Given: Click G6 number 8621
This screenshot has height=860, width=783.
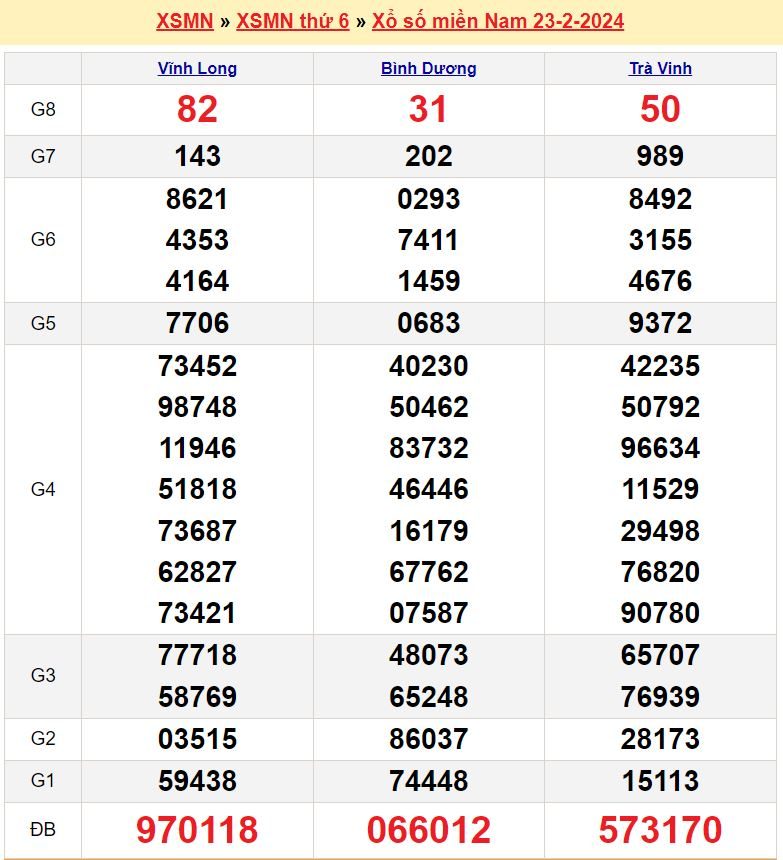Looking at the screenshot, I should tap(197, 199).
